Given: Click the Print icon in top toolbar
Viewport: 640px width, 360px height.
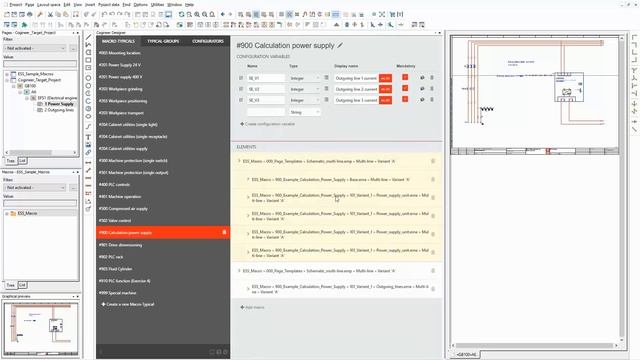Looking at the screenshot, I should (x=29, y=14).
